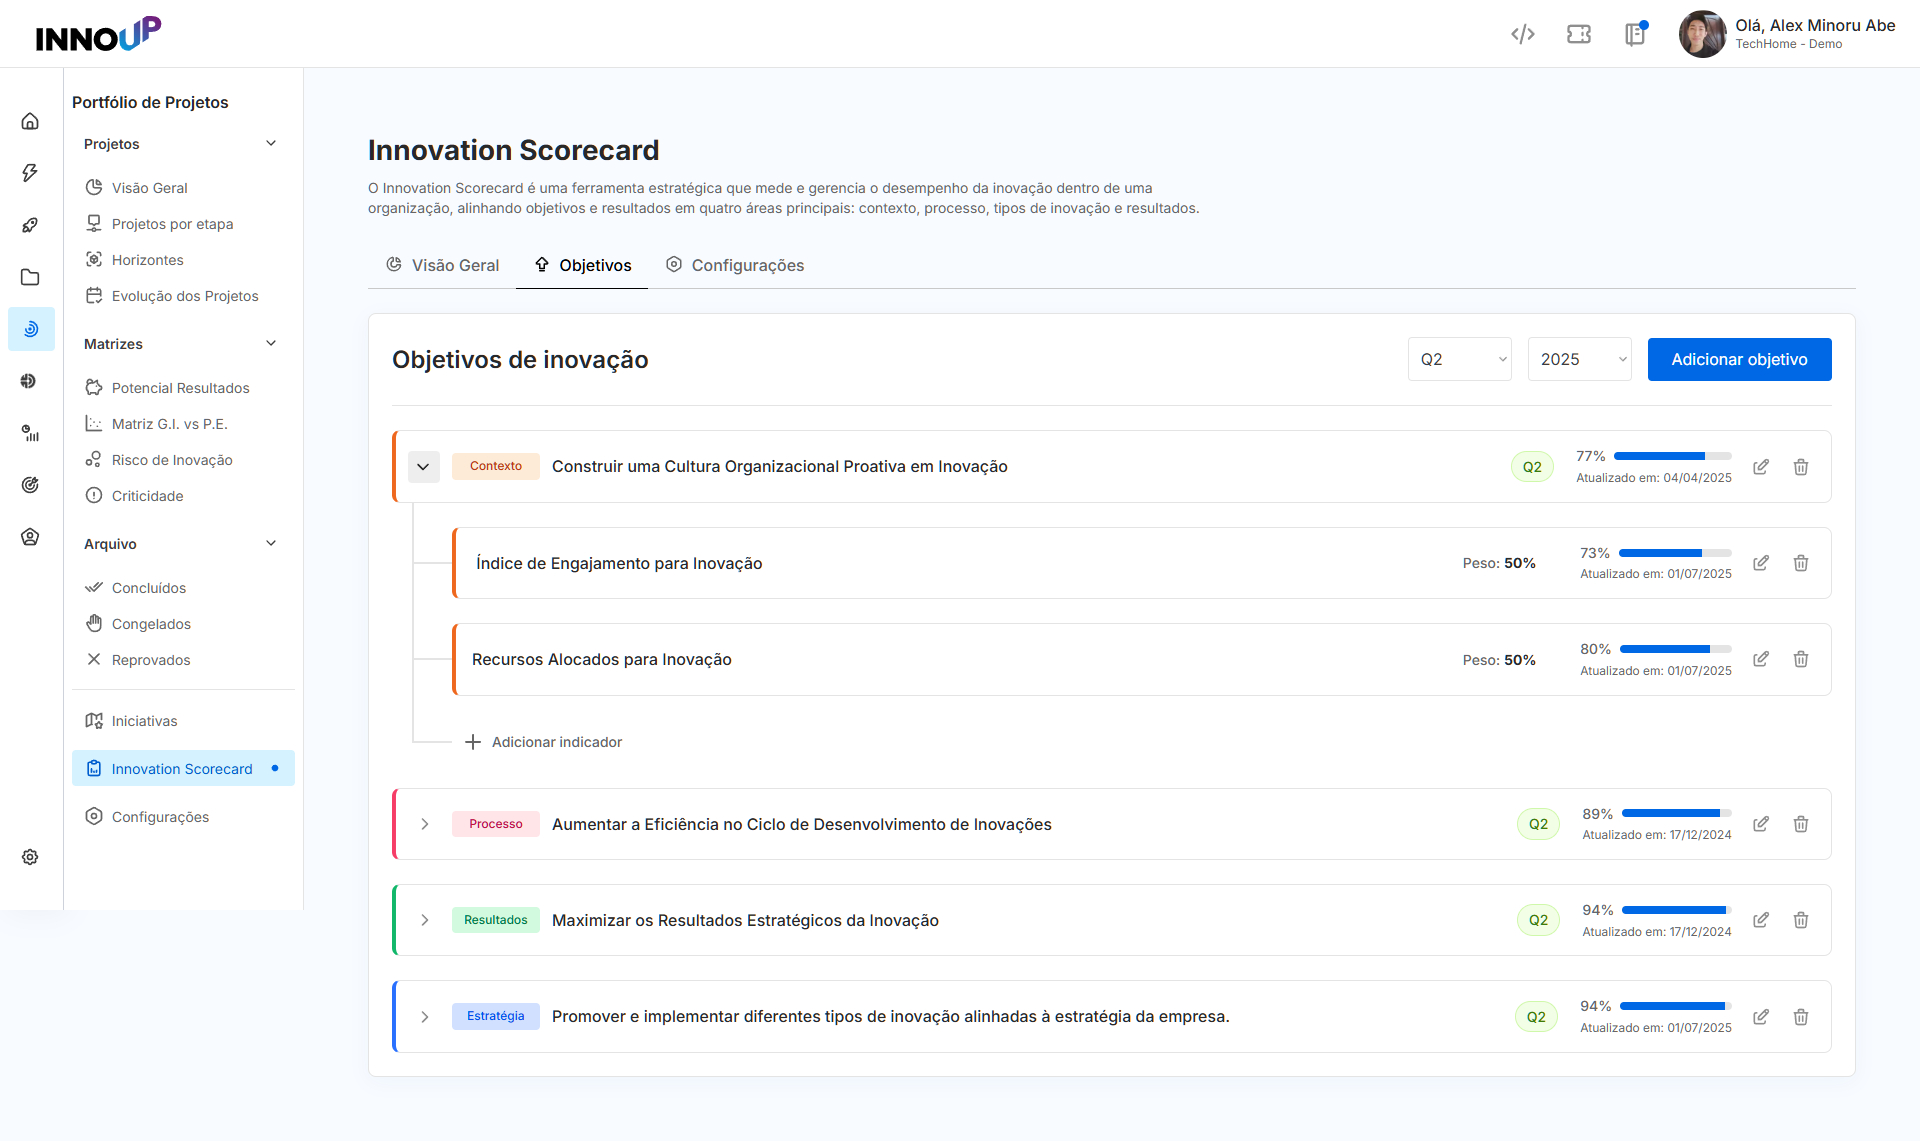Collapse the Contexto objective chevron
The height and width of the screenshot is (1141, 1920).
point(424,467)
